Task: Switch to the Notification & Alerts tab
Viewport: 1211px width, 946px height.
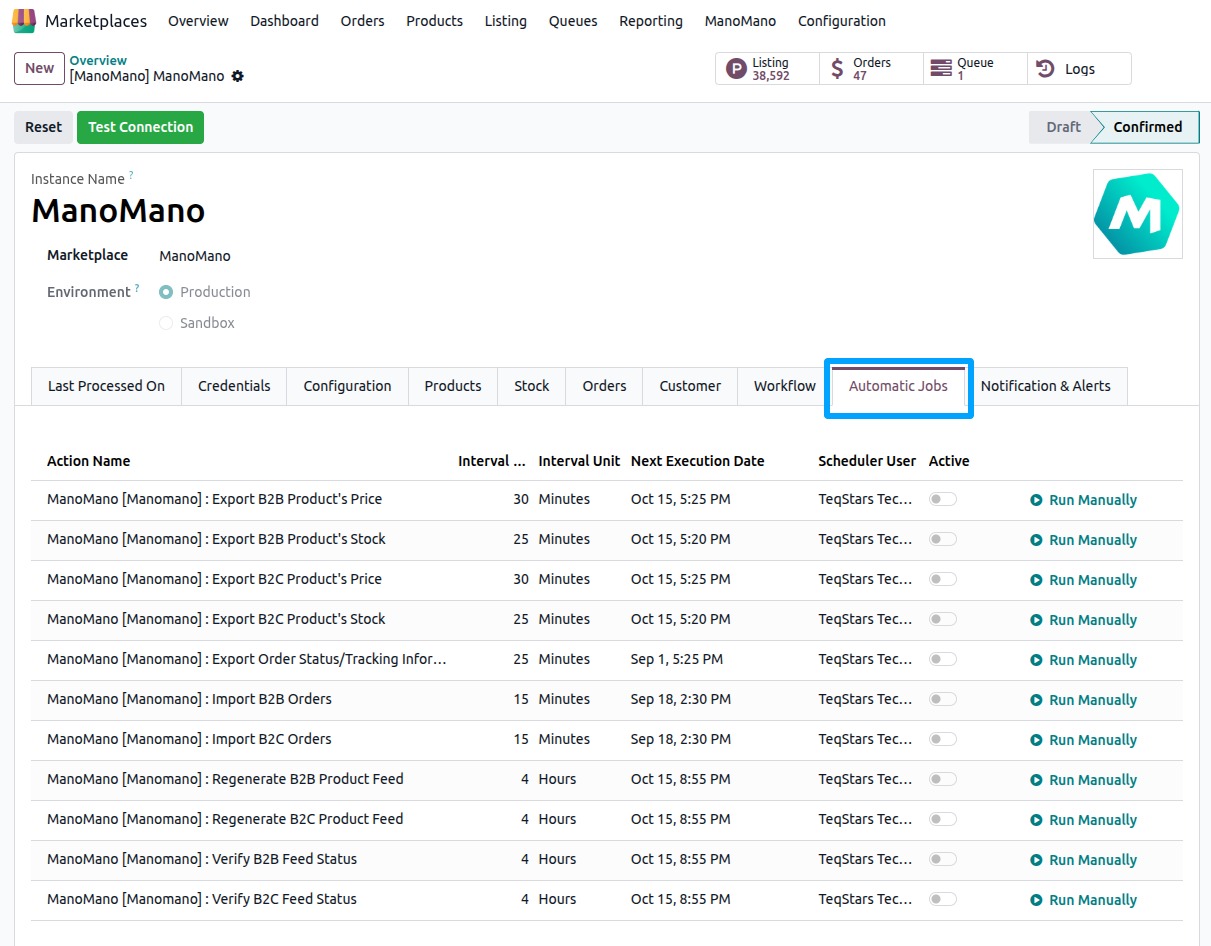Action: [x=1045, y=386]
